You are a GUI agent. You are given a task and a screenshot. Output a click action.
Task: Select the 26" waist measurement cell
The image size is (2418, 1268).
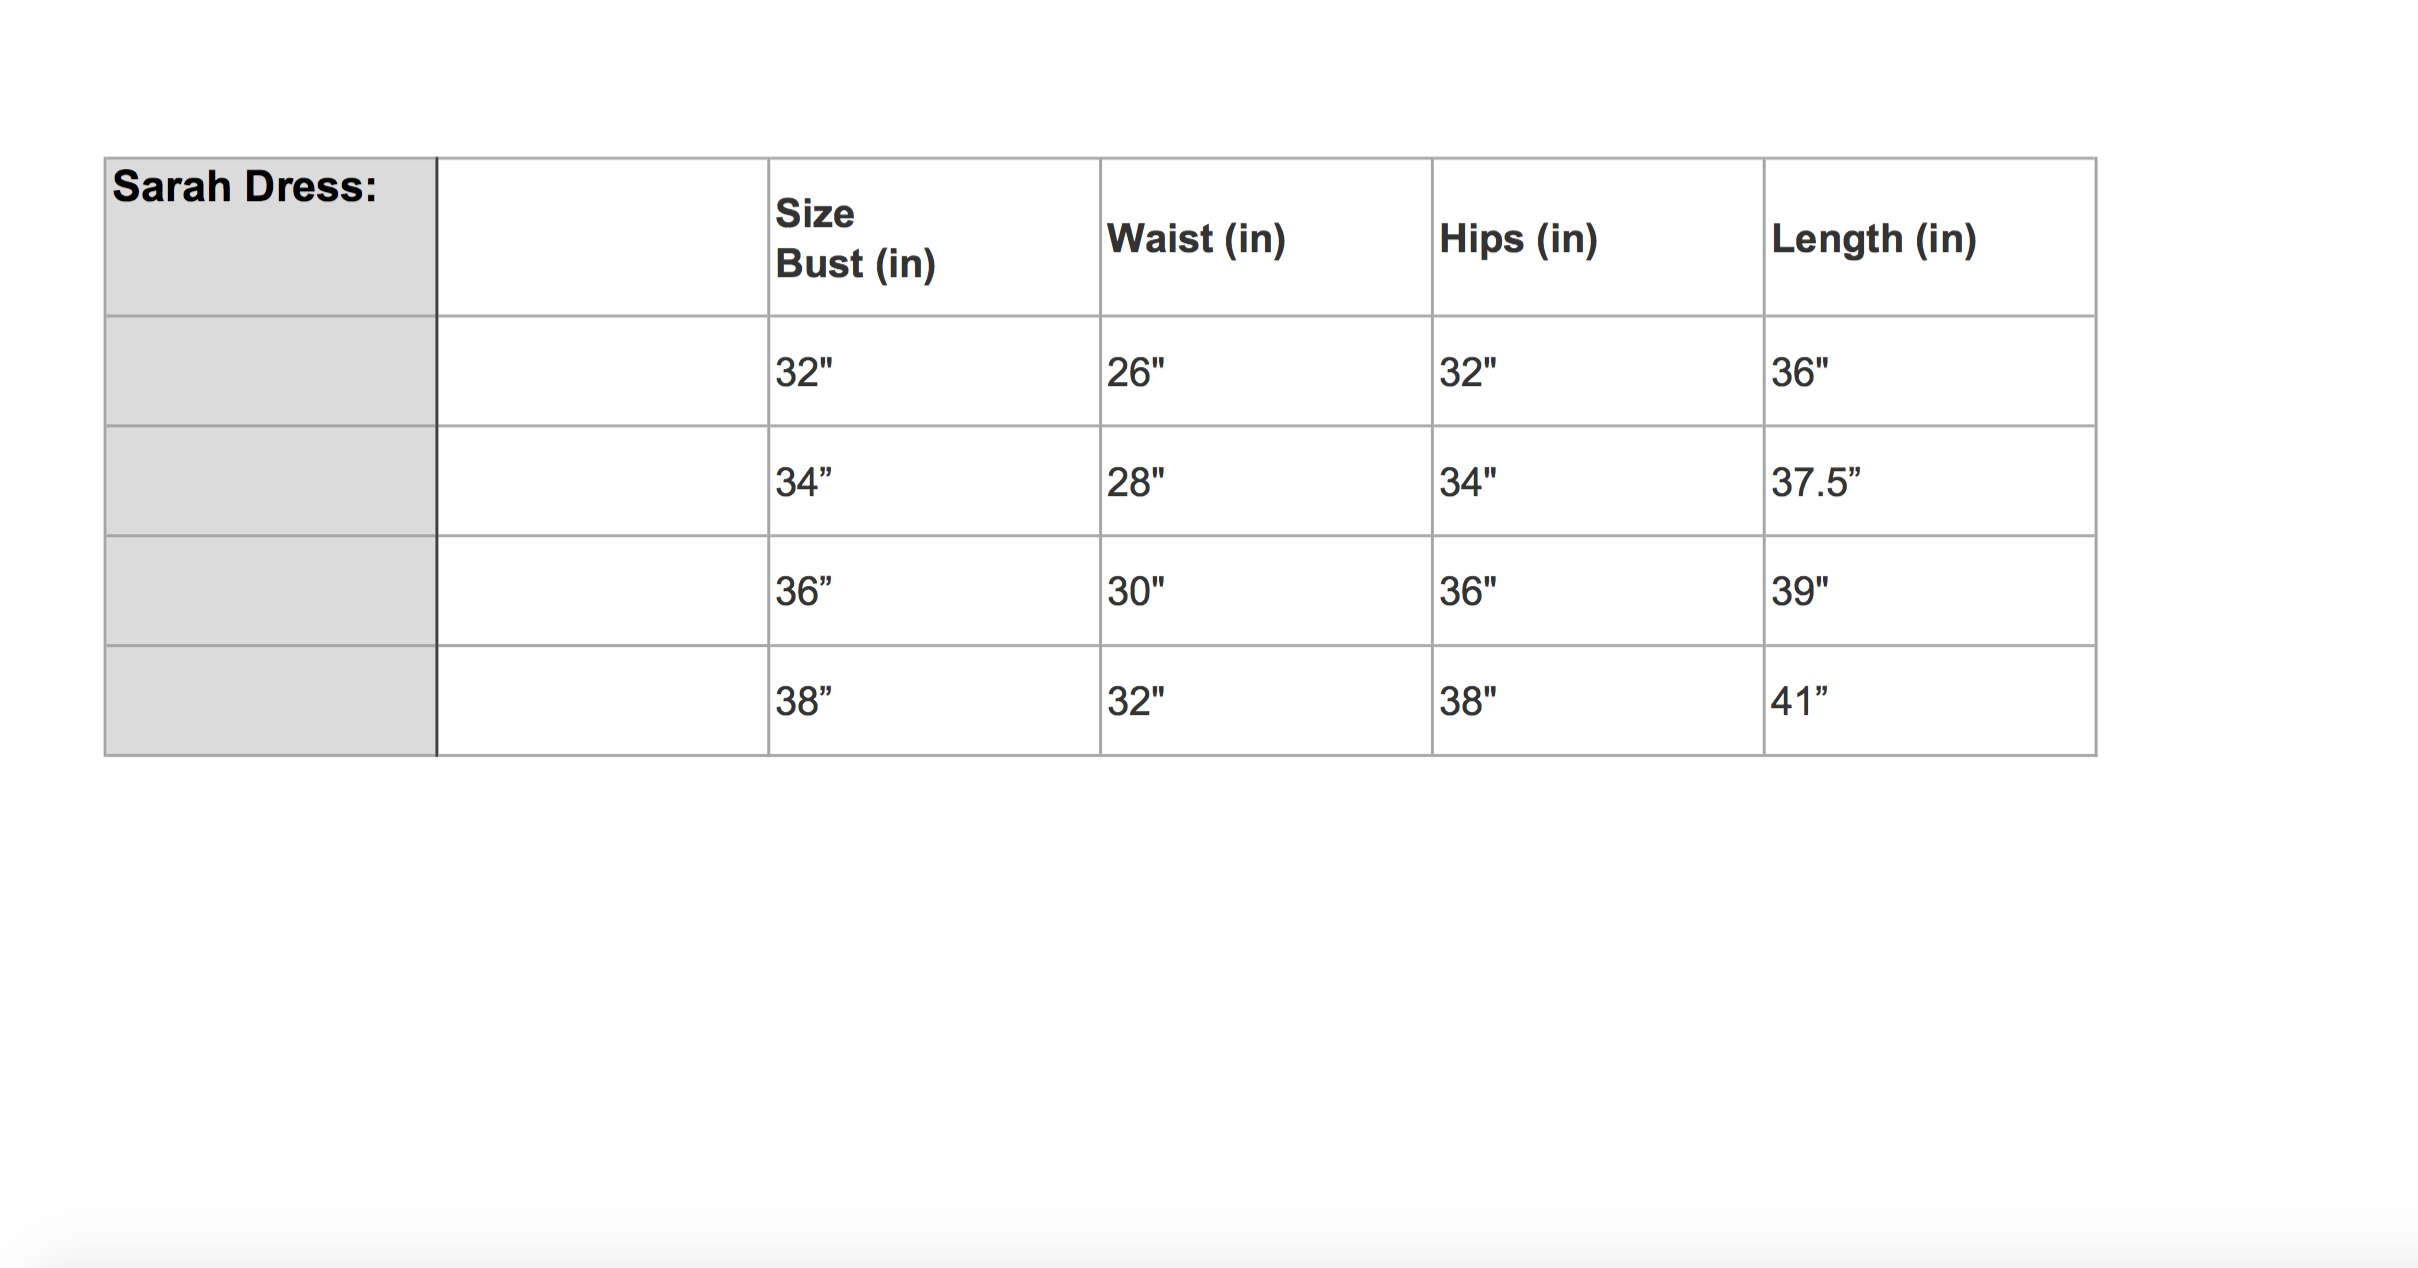point(1136,372)
